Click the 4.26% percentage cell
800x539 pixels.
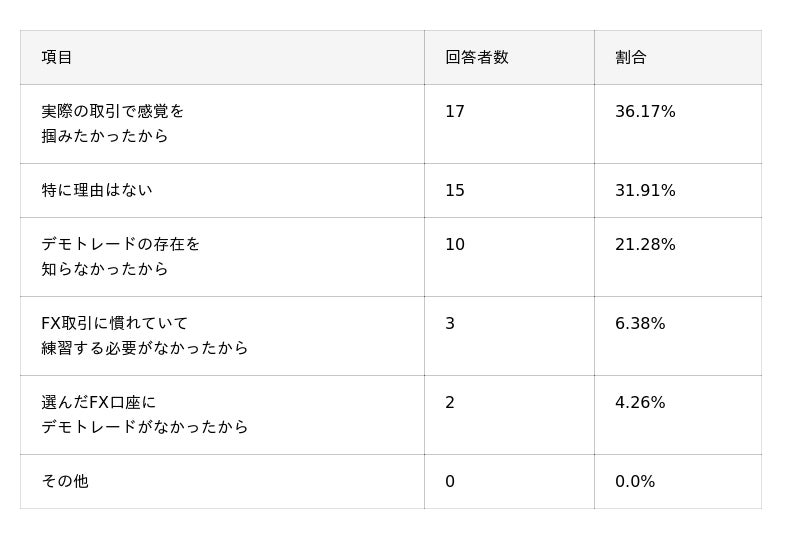640,403
